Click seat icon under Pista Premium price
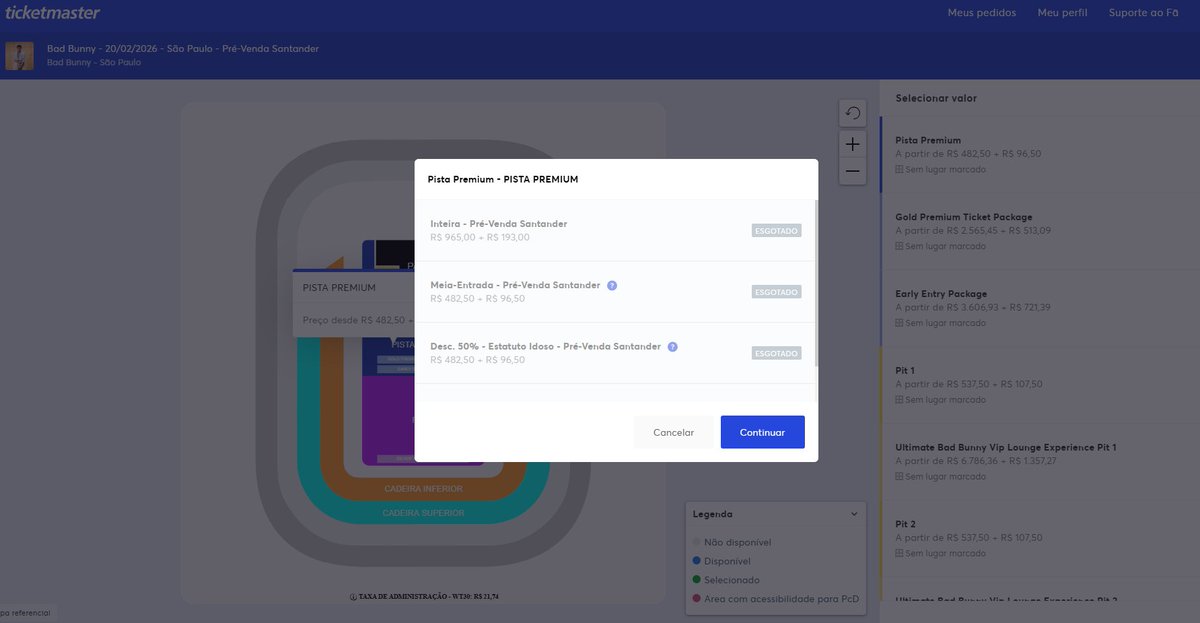Screen dimensions: 1200x623 [x=899, y=169]
